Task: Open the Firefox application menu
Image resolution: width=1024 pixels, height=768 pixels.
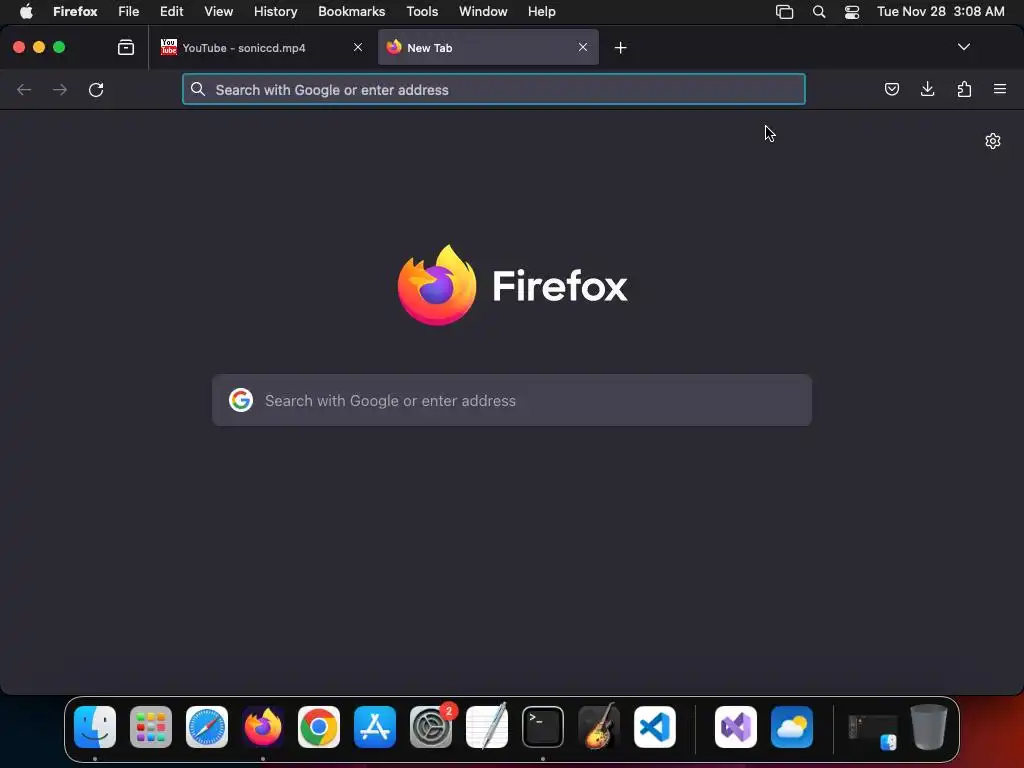Action: coord(75,12)
